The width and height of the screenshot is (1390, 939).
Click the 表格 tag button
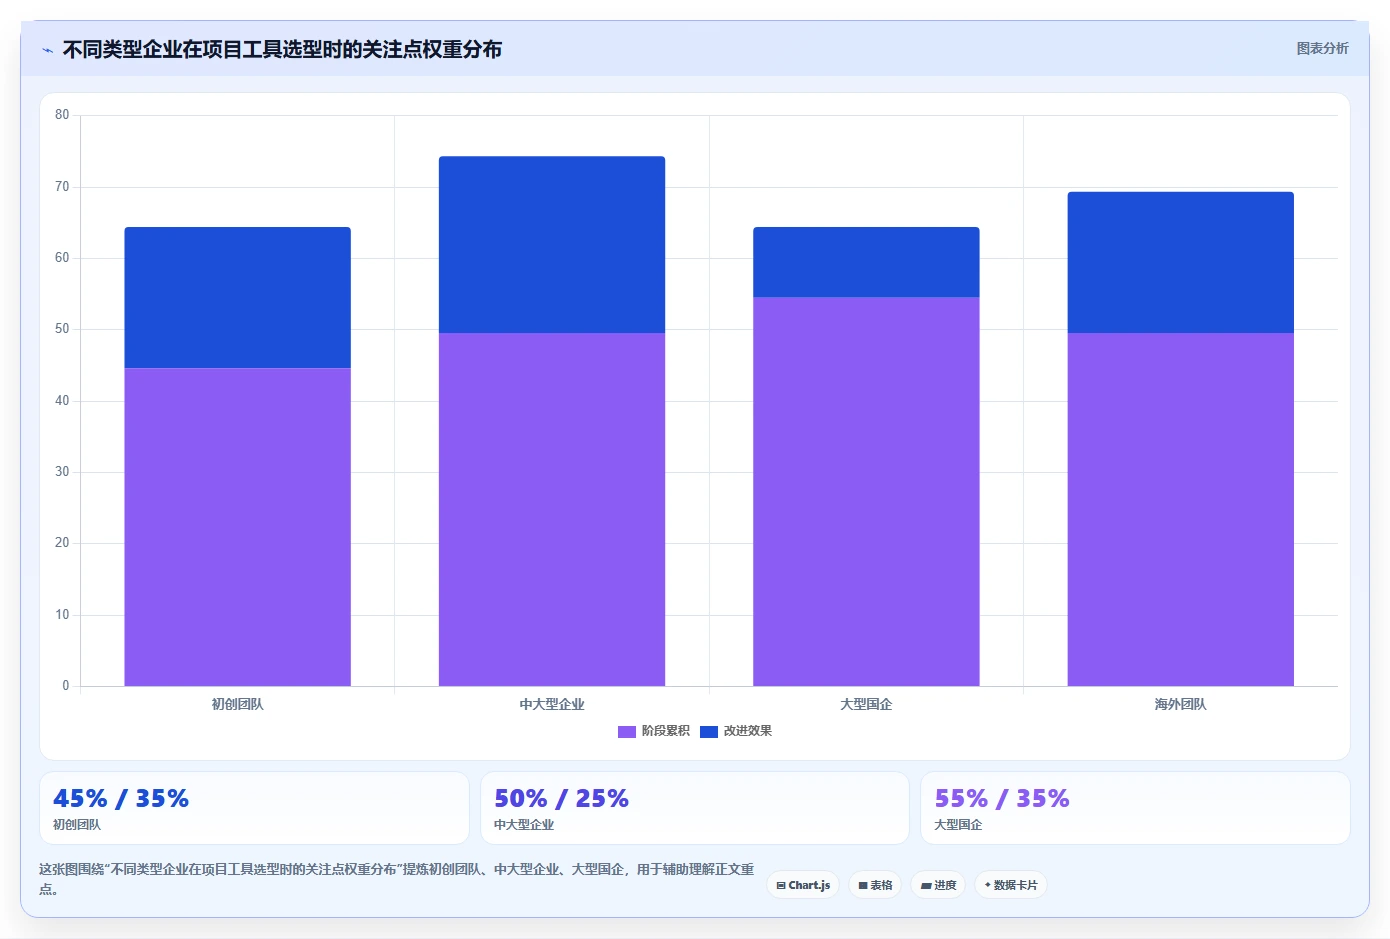click(875, 885)
